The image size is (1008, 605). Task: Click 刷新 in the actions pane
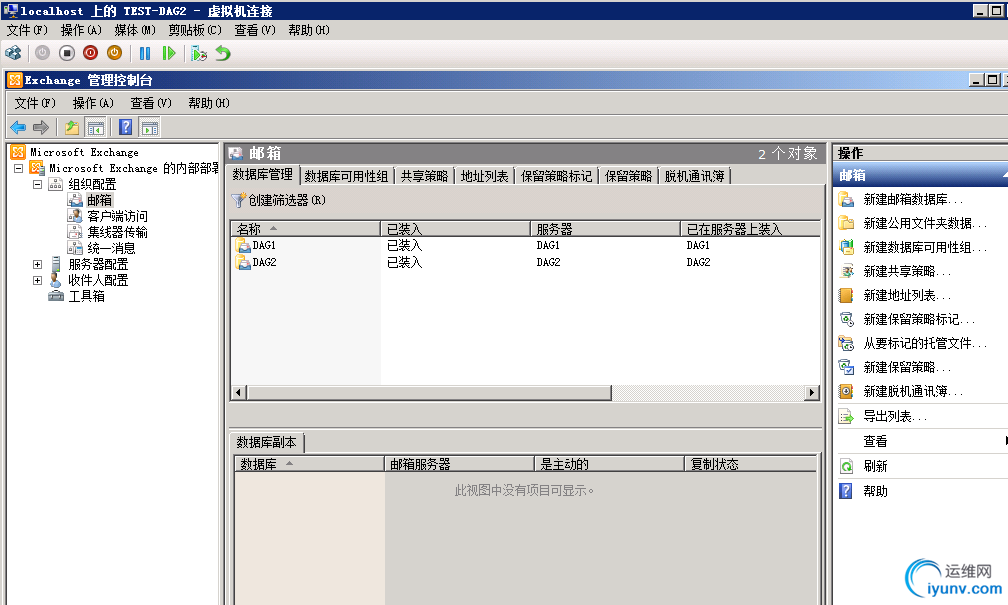(875, 466)
